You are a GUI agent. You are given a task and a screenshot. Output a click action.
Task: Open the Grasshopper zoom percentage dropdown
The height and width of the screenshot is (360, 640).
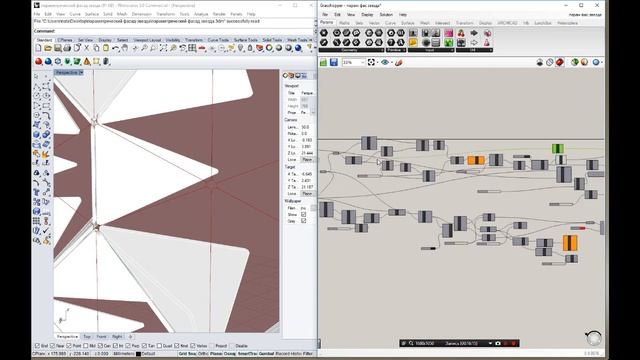click(x=362, y=62)
